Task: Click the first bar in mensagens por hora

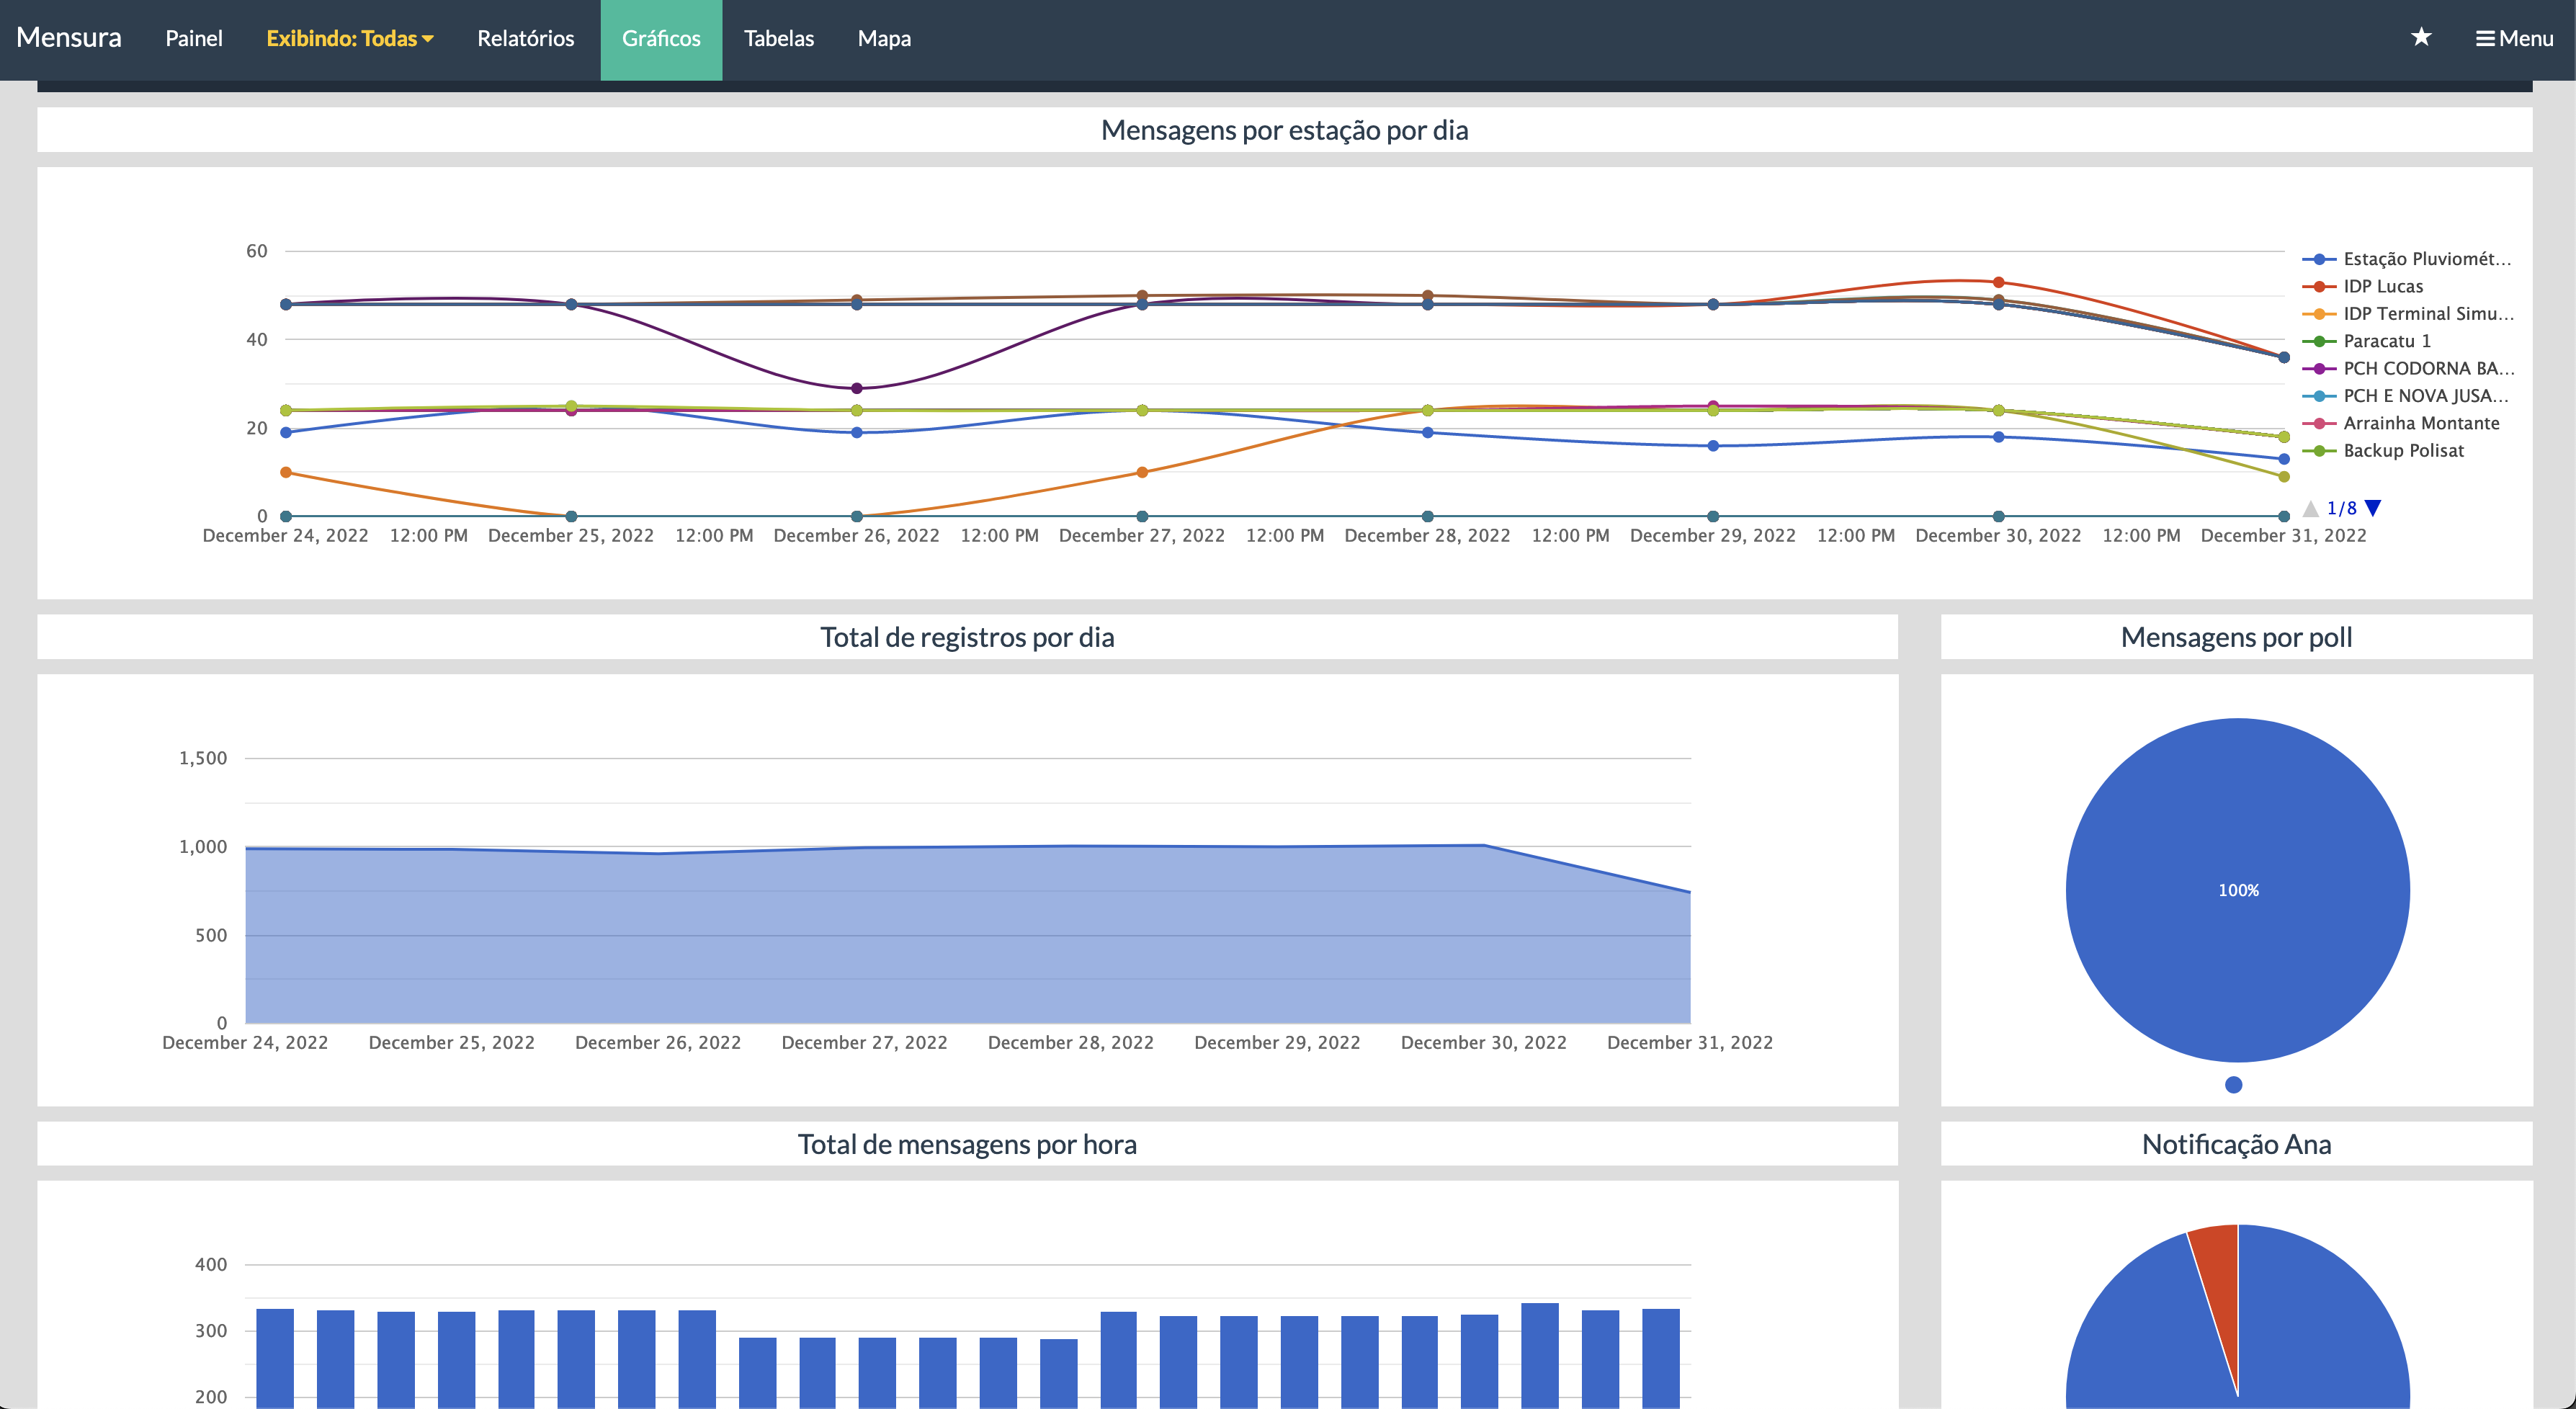Action: click(275, 1358)
